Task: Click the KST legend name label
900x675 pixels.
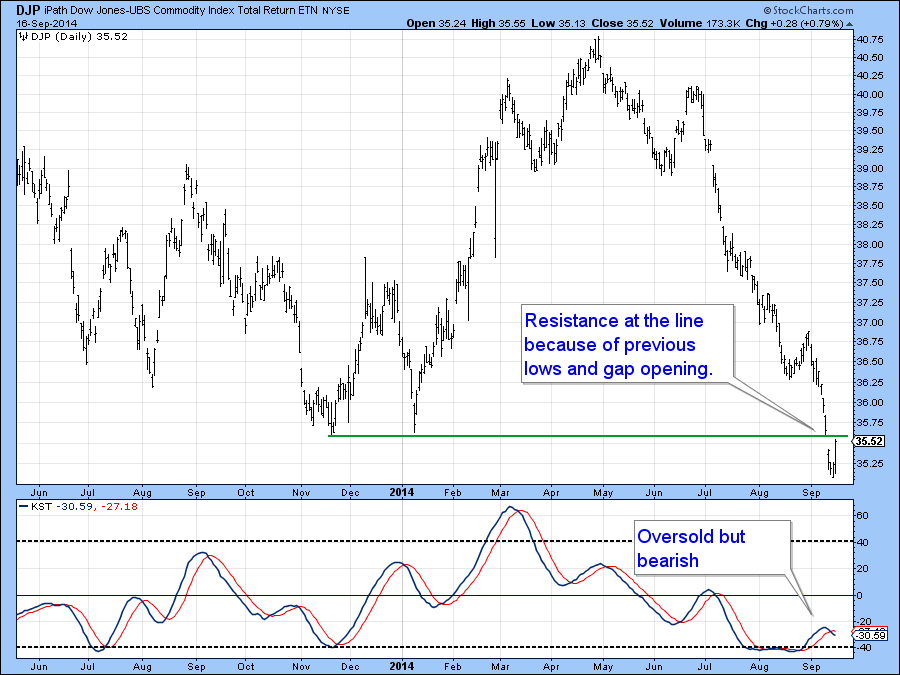Action: coord(41,507)
